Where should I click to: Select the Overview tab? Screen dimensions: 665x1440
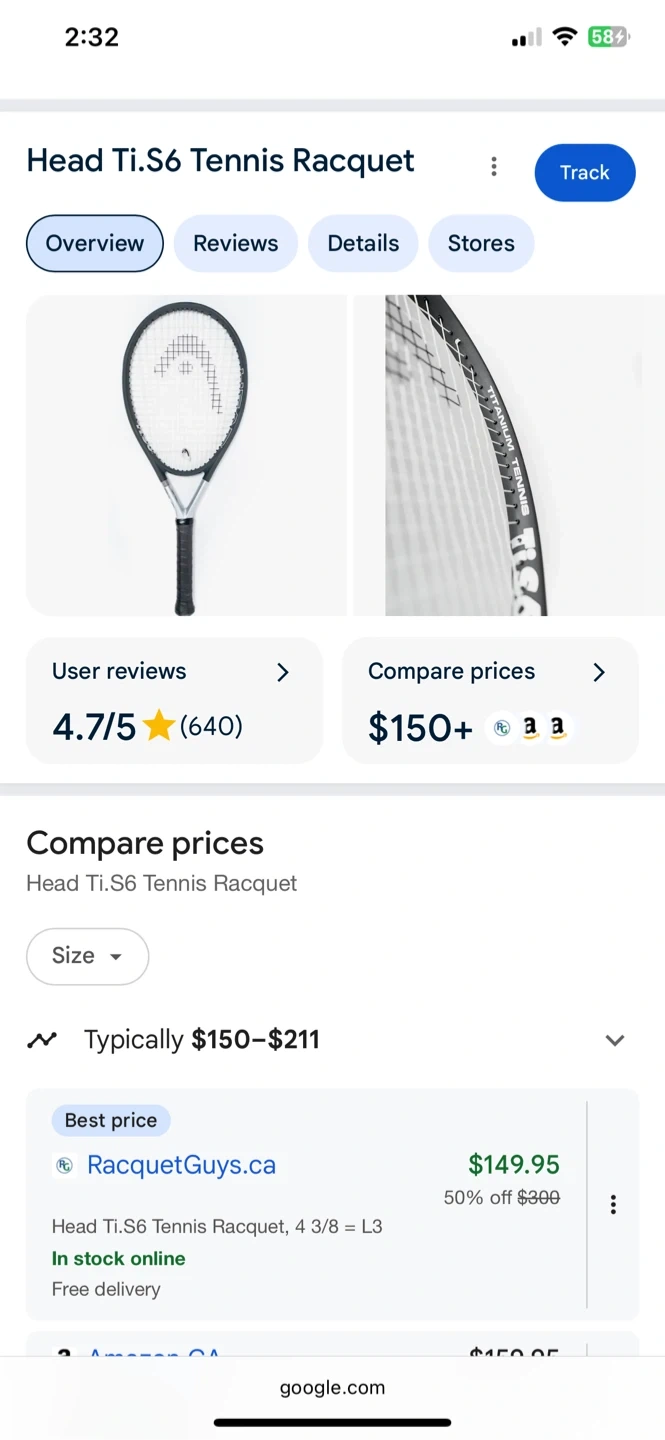click(95, 244)
